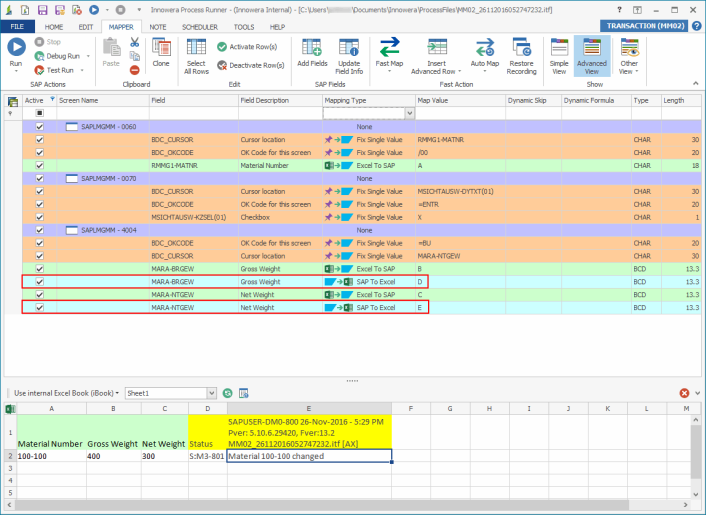The width and height of the screenshot is (706, 515).
Task: Click Activate Row(s) button
Action: coord(249,47)
